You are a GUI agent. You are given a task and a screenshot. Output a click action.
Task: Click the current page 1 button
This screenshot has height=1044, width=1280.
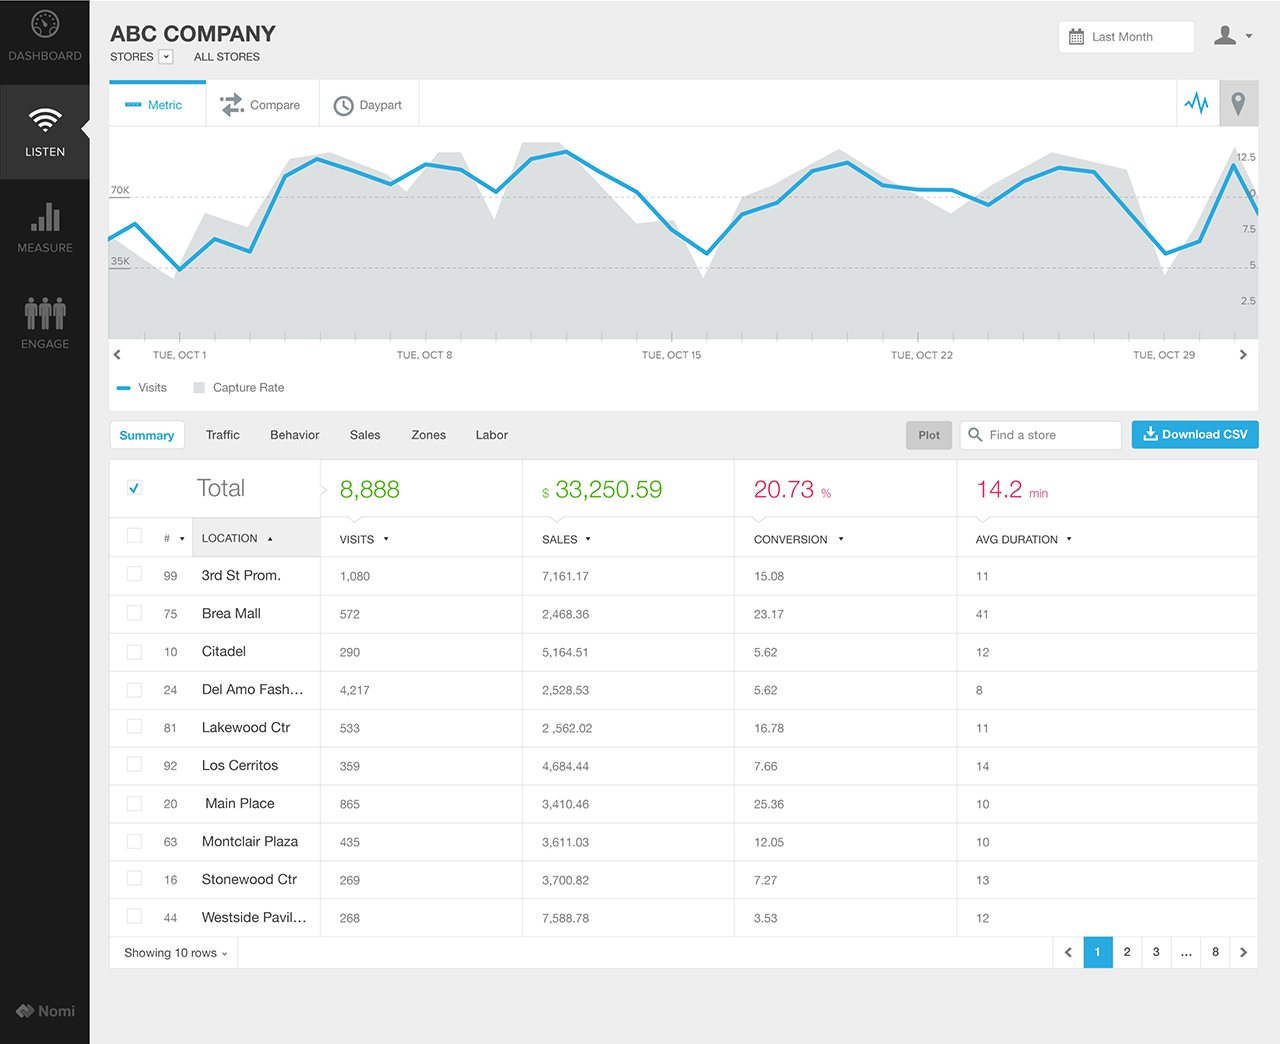[x=1098, y=952]
